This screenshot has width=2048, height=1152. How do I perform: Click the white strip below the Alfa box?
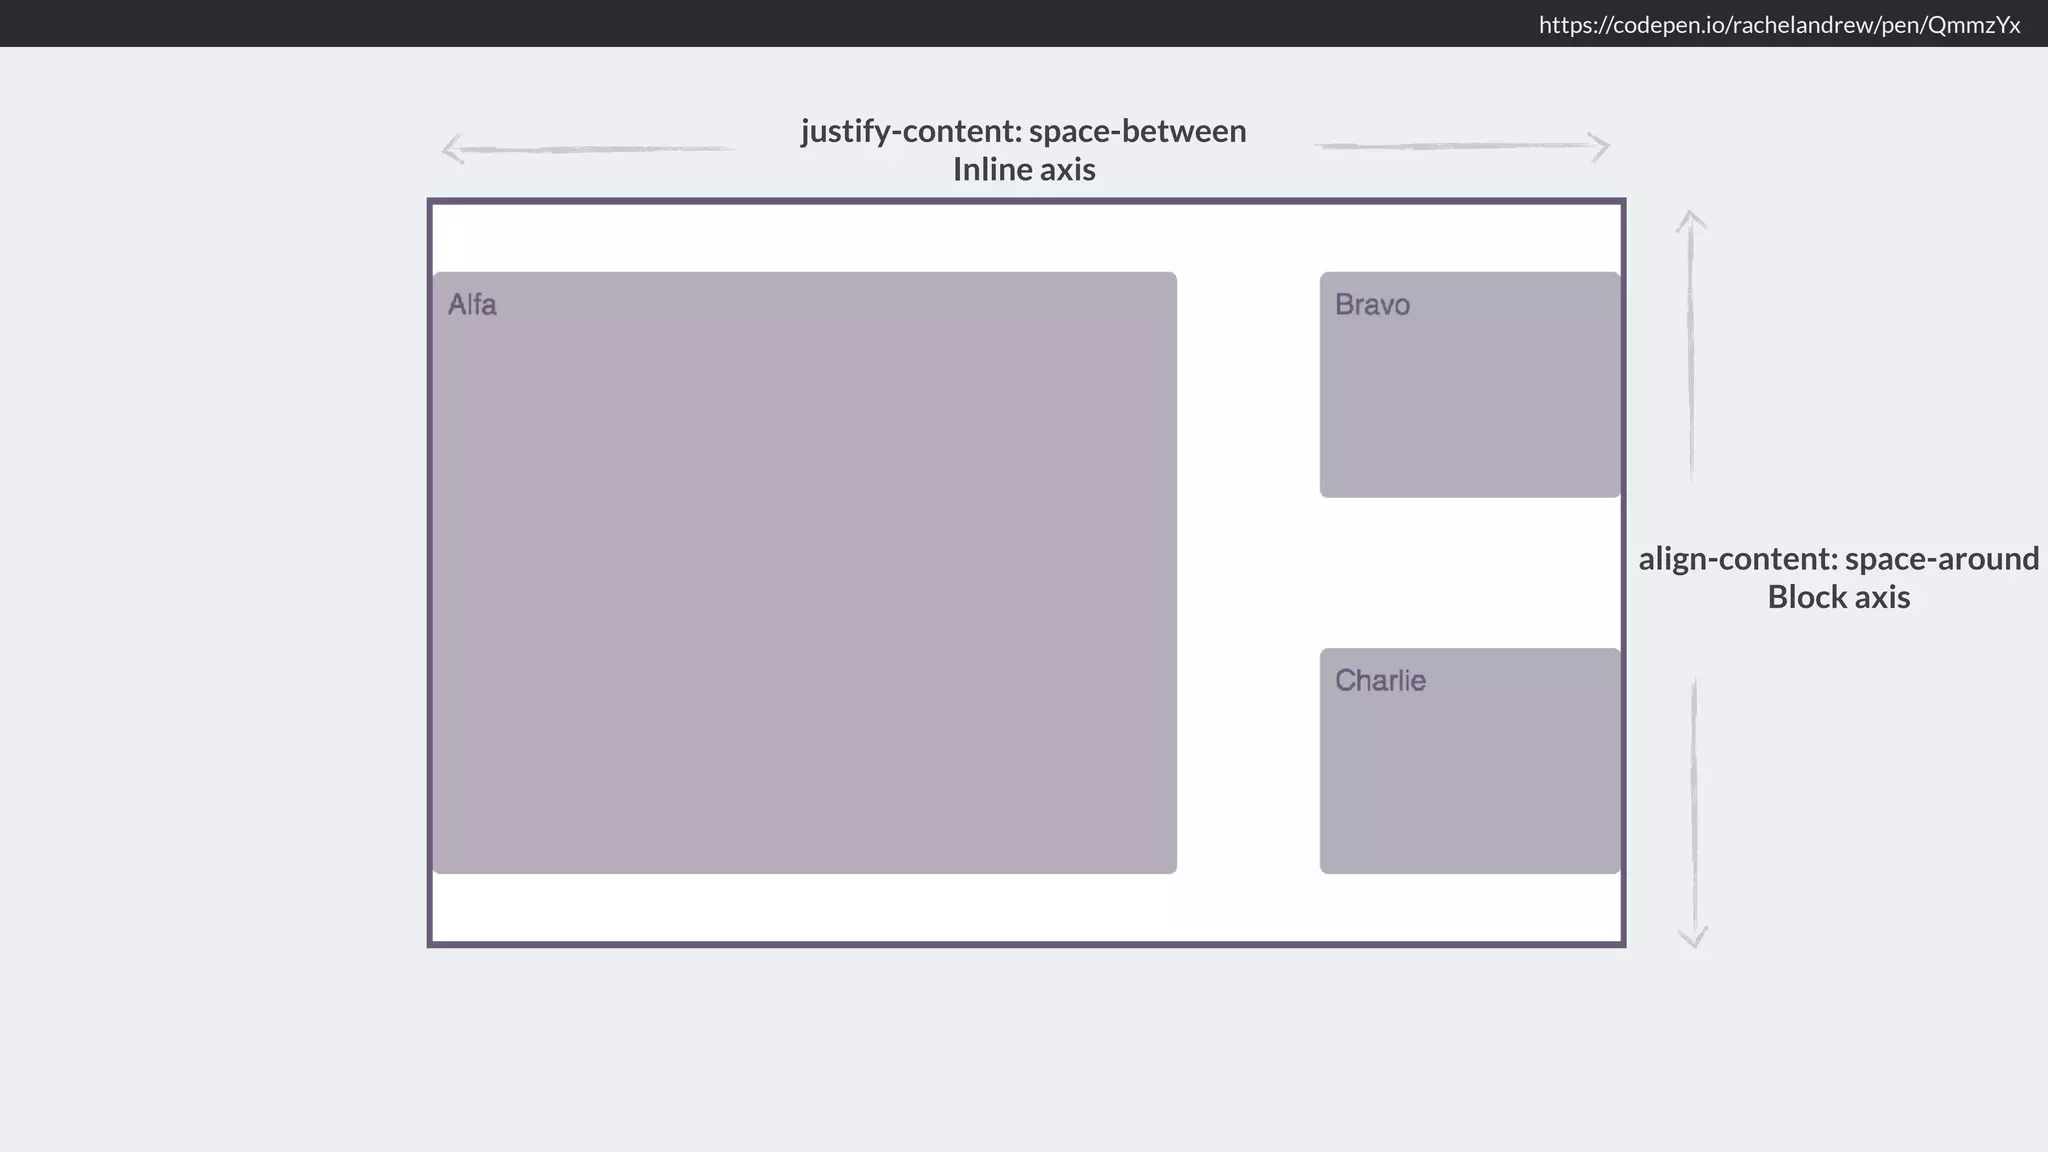pyautogui.click(x=804, y=907)
